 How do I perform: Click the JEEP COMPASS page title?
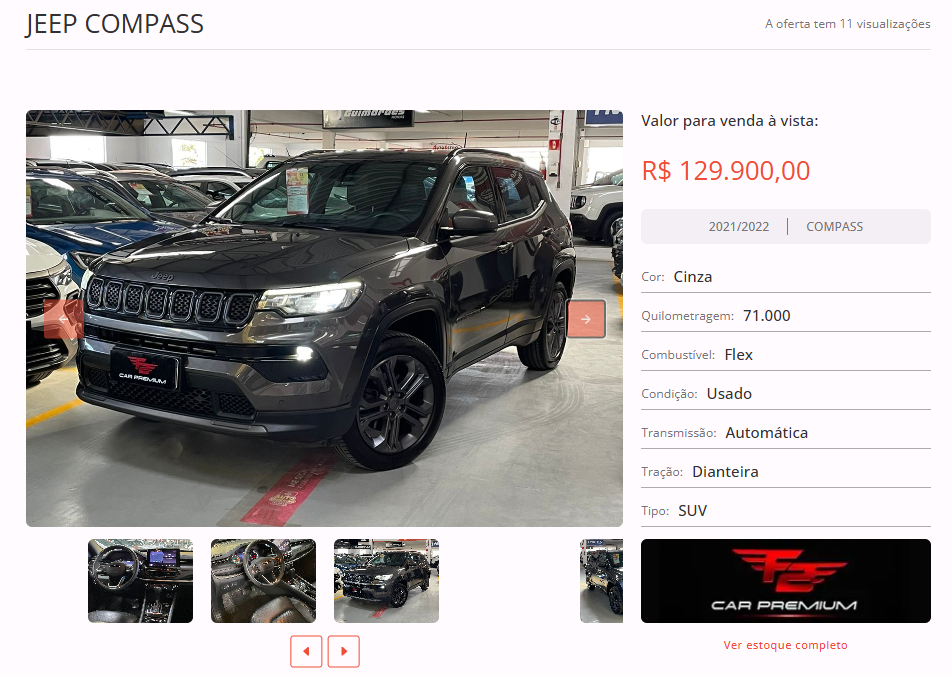click(x=115, y=24)
